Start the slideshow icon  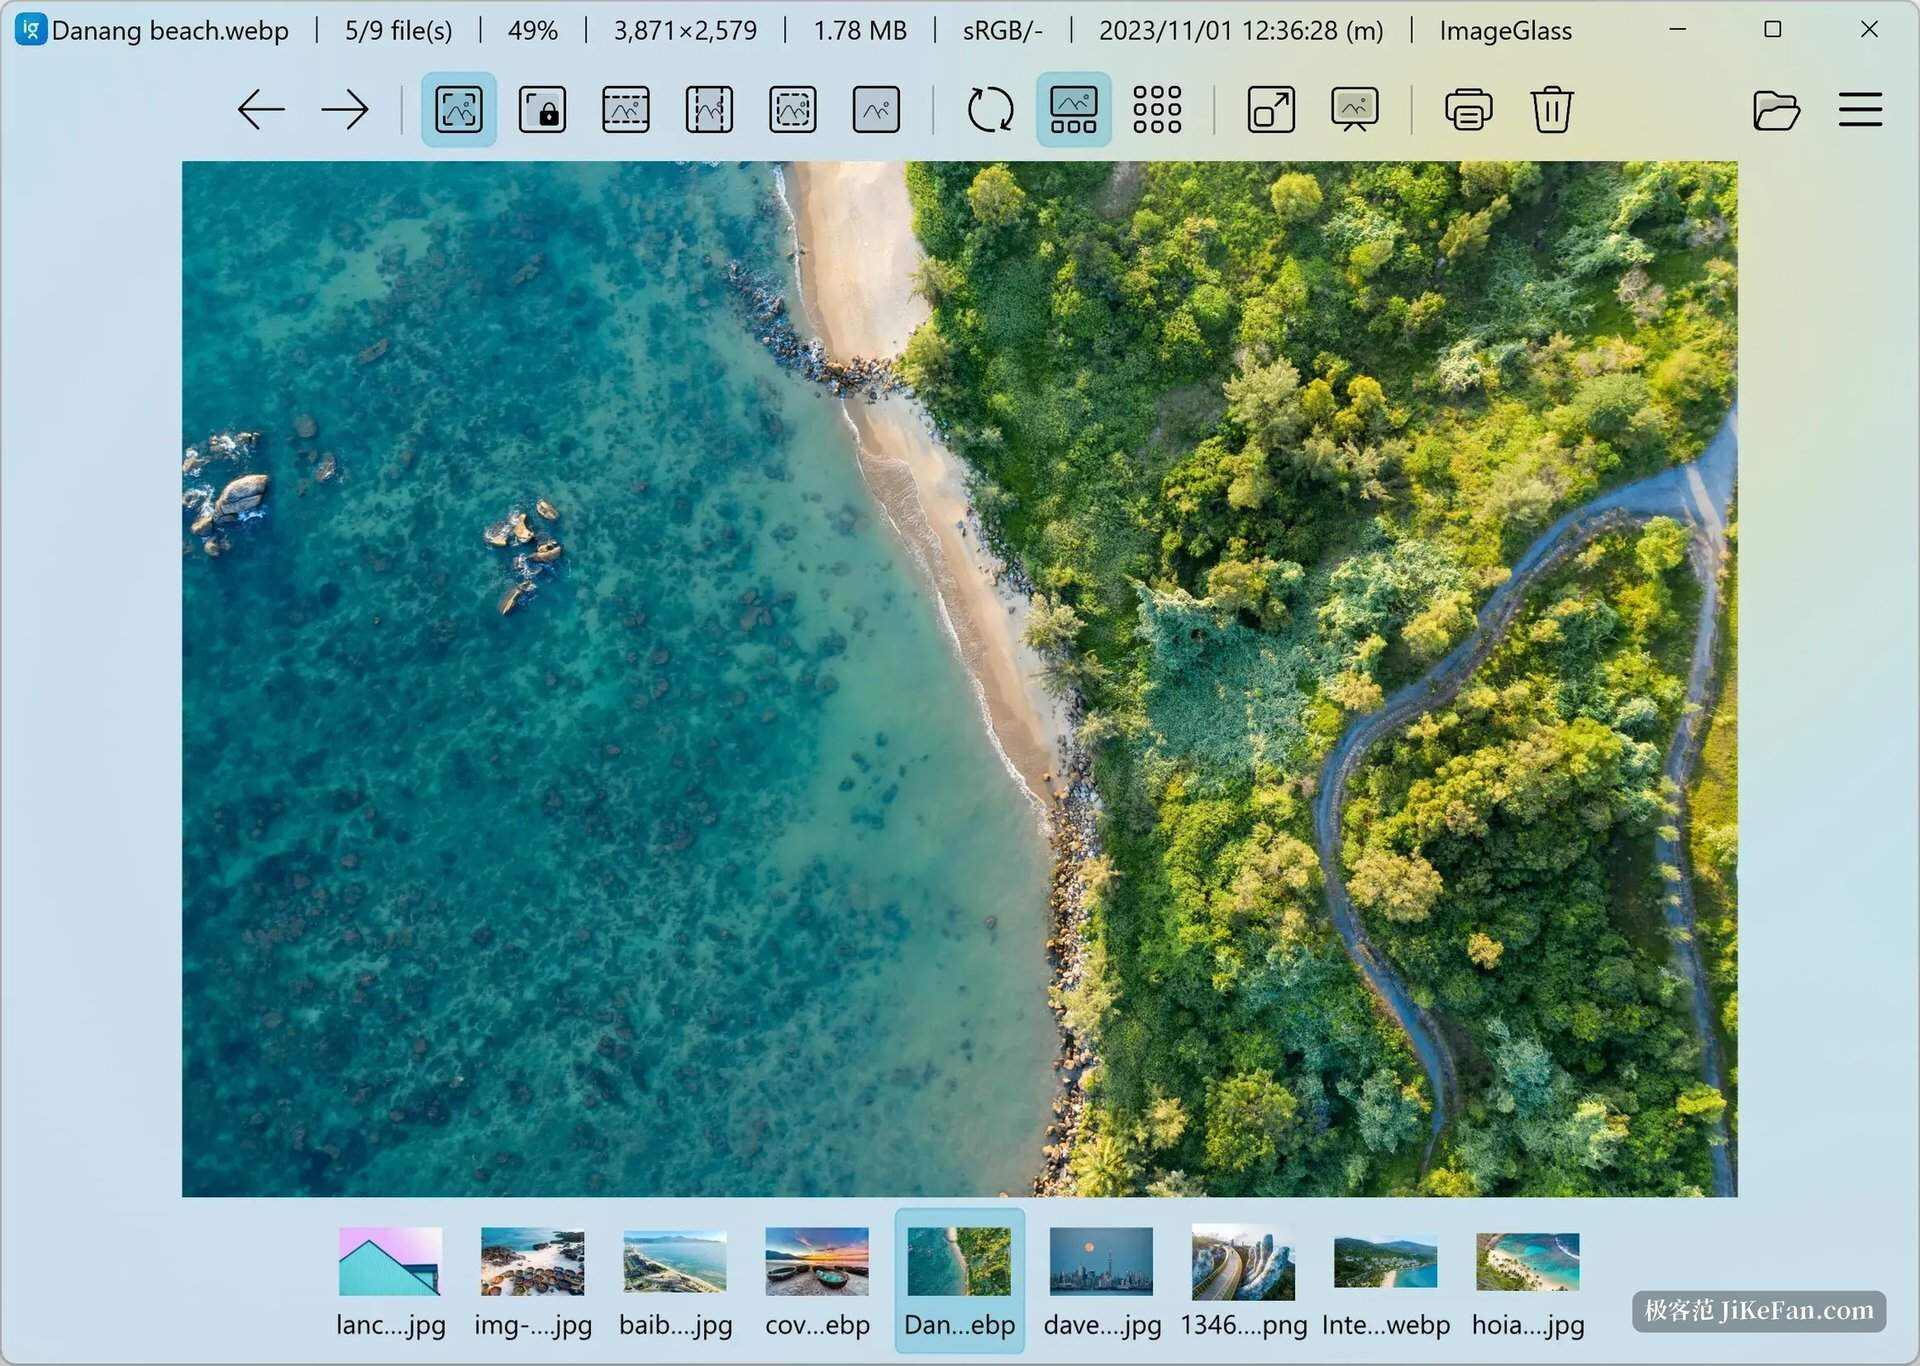pyautogui.click(x=1355, y=110)
